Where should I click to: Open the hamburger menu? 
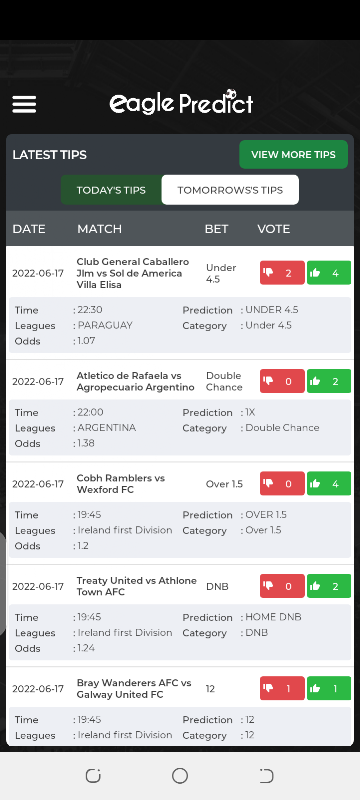tap(24, 105)
